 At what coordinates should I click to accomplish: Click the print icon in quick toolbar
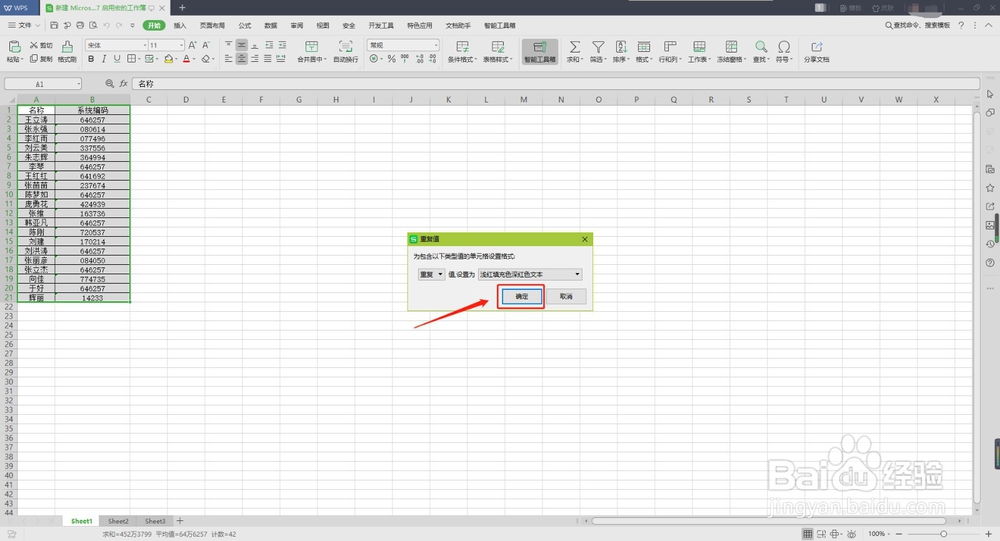pyautogui.click(x=80, y=26)
